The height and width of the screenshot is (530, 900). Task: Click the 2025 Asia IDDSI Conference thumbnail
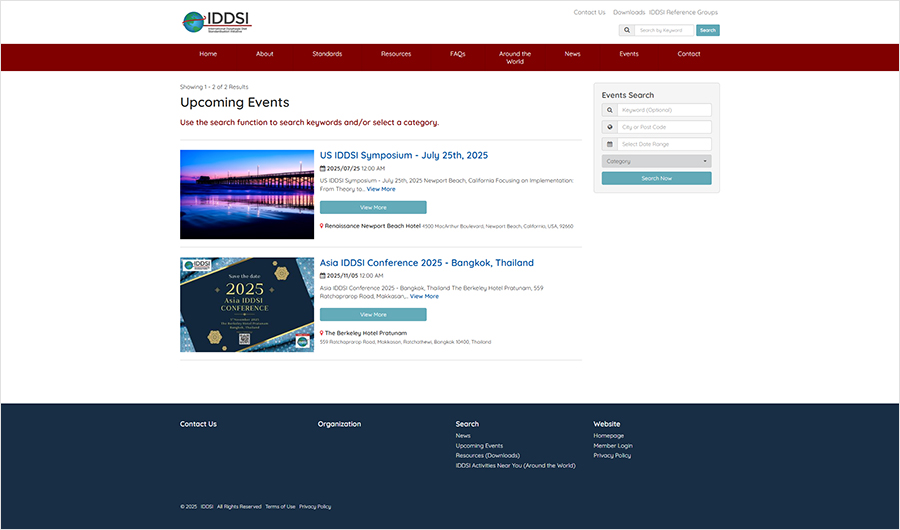[247, 305]
